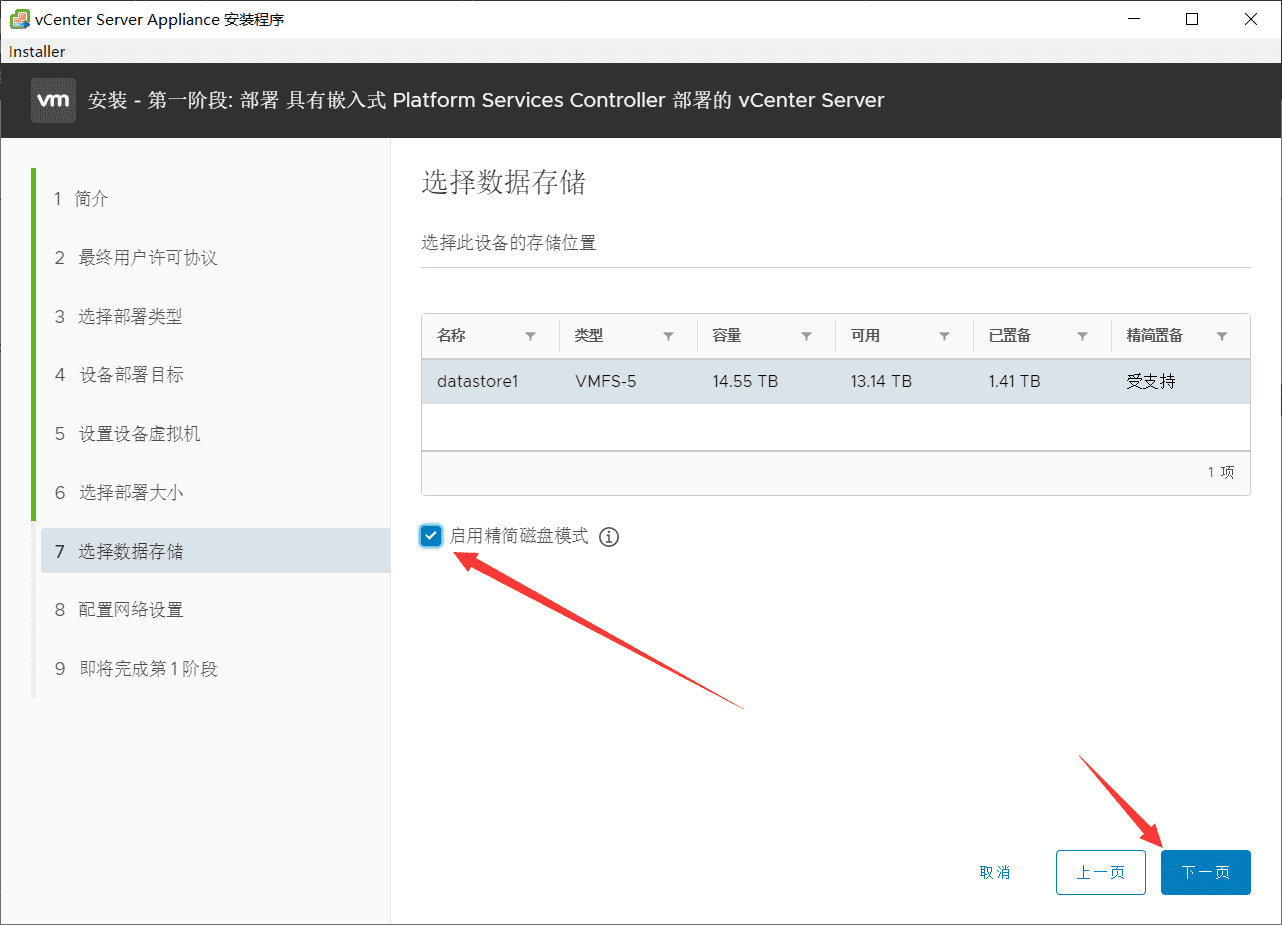Open the filter on 精简置备 column
1282x925 pixels.
1222,336
